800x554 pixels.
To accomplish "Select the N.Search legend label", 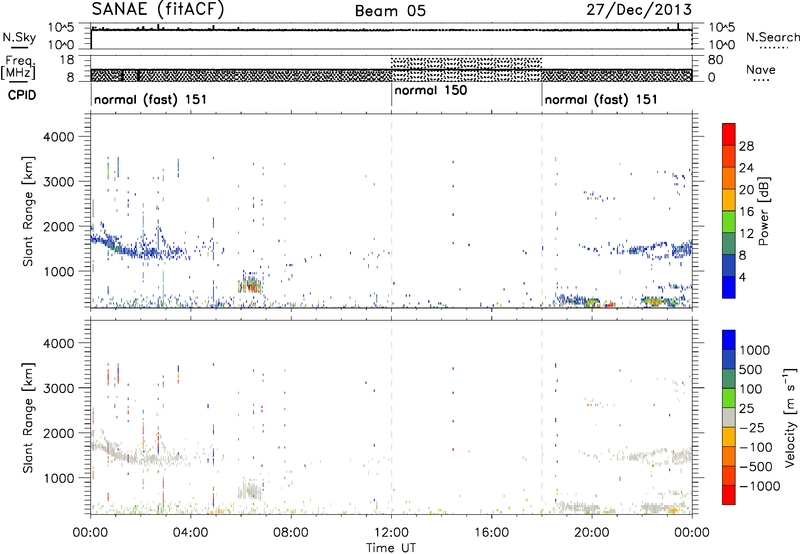I will [x=772, y=37].
